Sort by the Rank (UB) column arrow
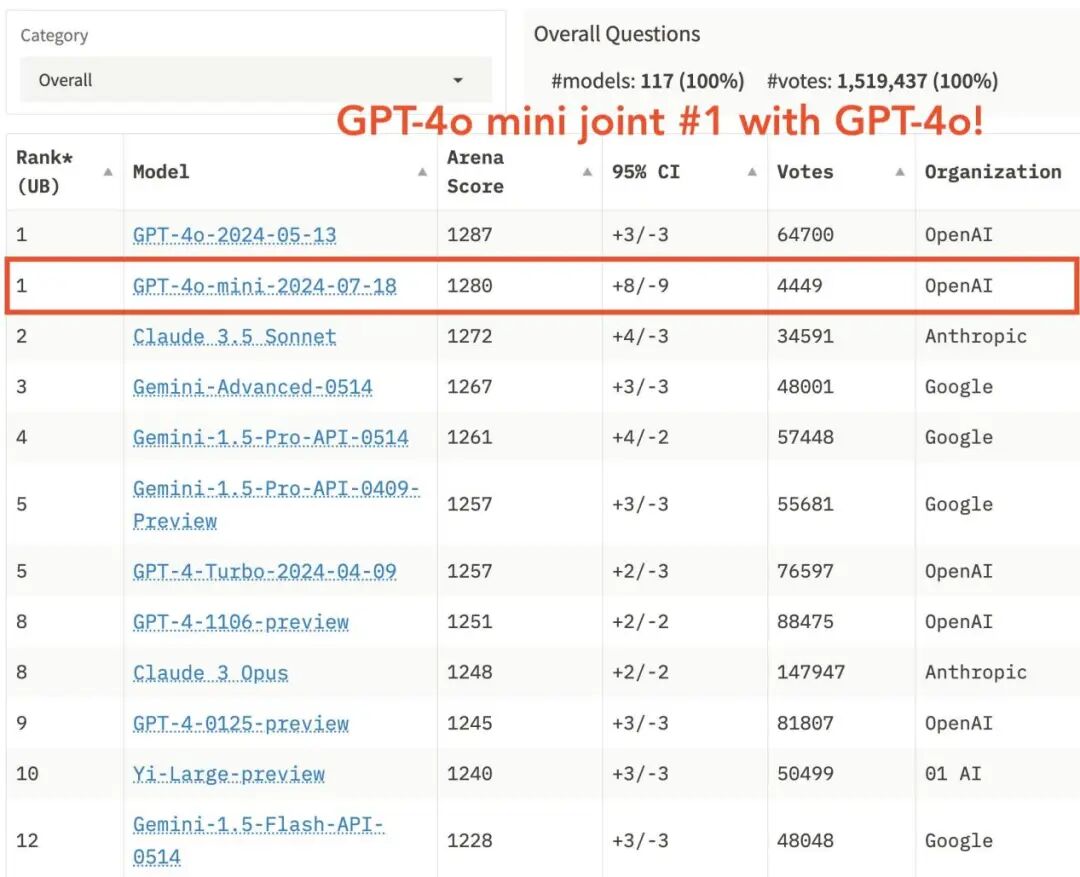 108,172
